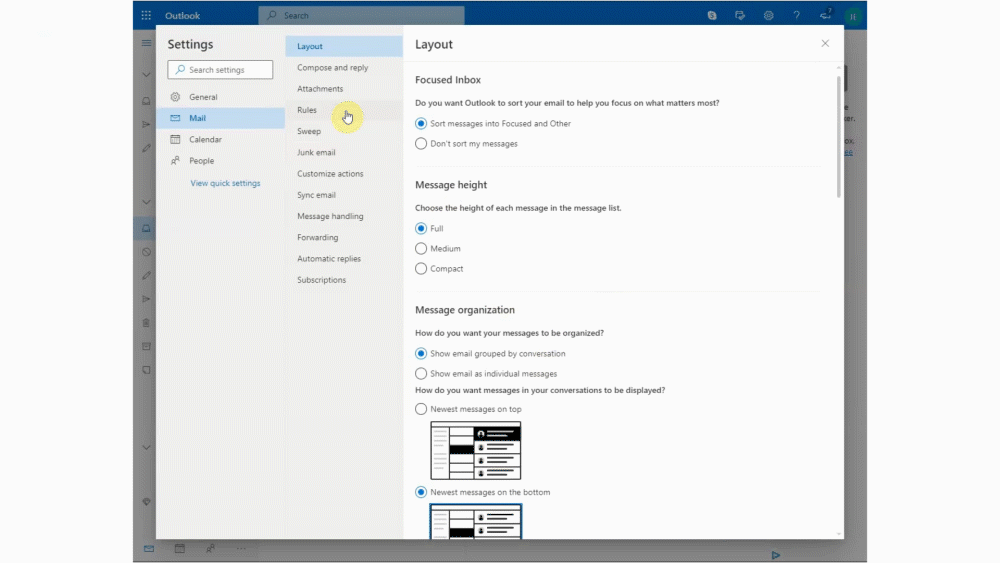Select the Mail settings category

pyautogui.click(x=221, y=118)
